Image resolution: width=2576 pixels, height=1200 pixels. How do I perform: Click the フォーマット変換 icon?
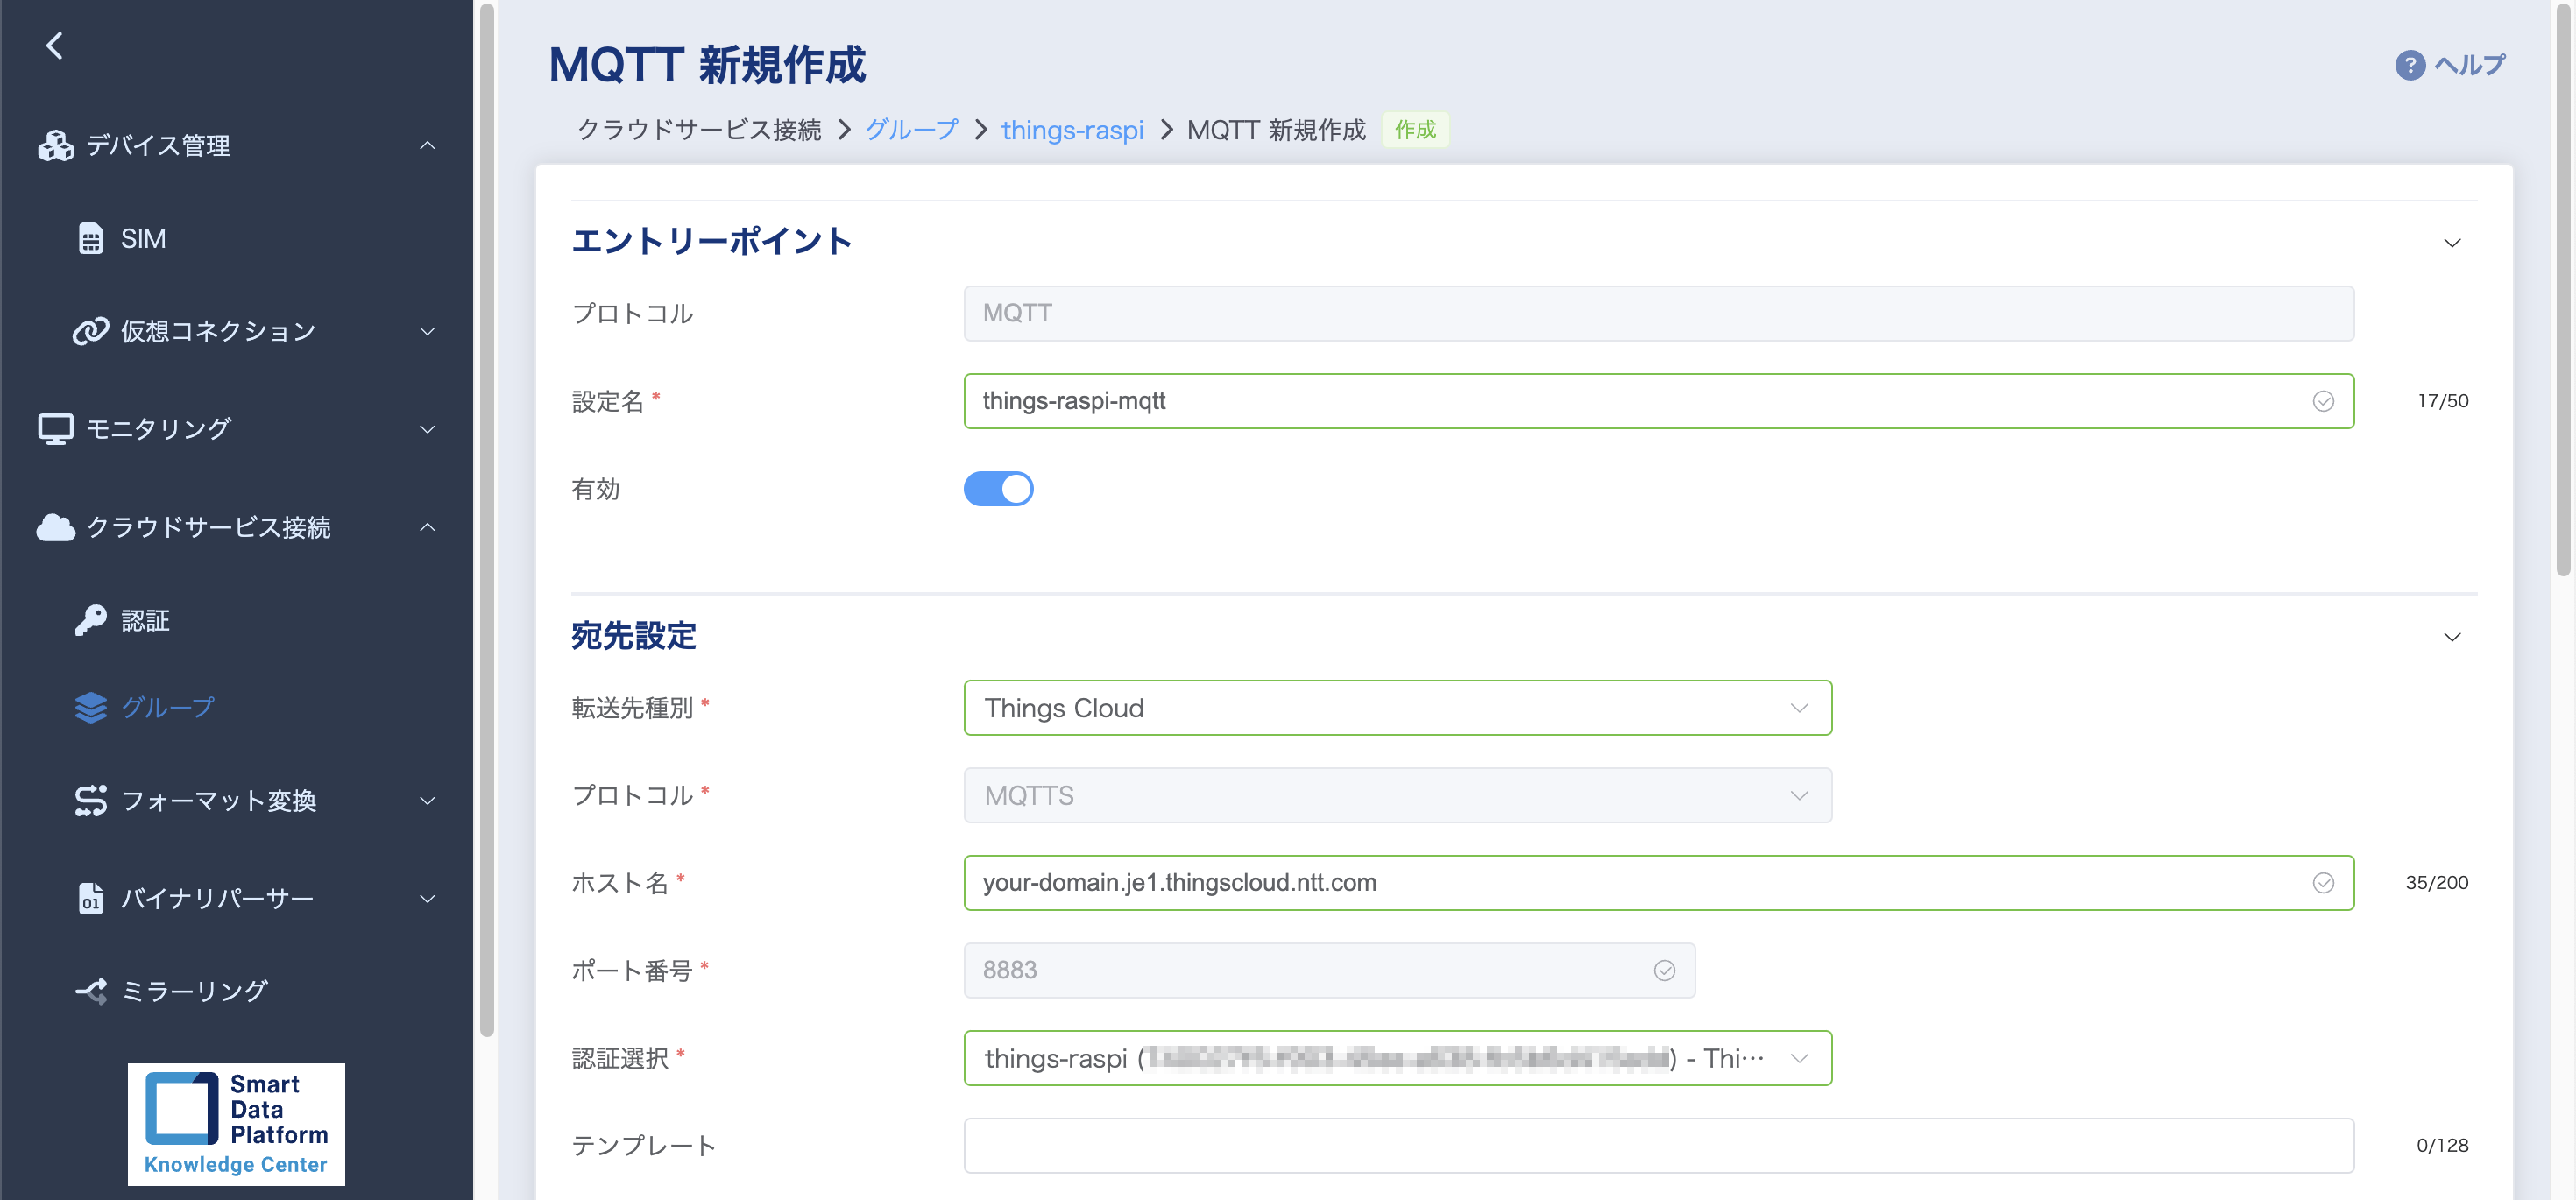click(x=91, y=801)
